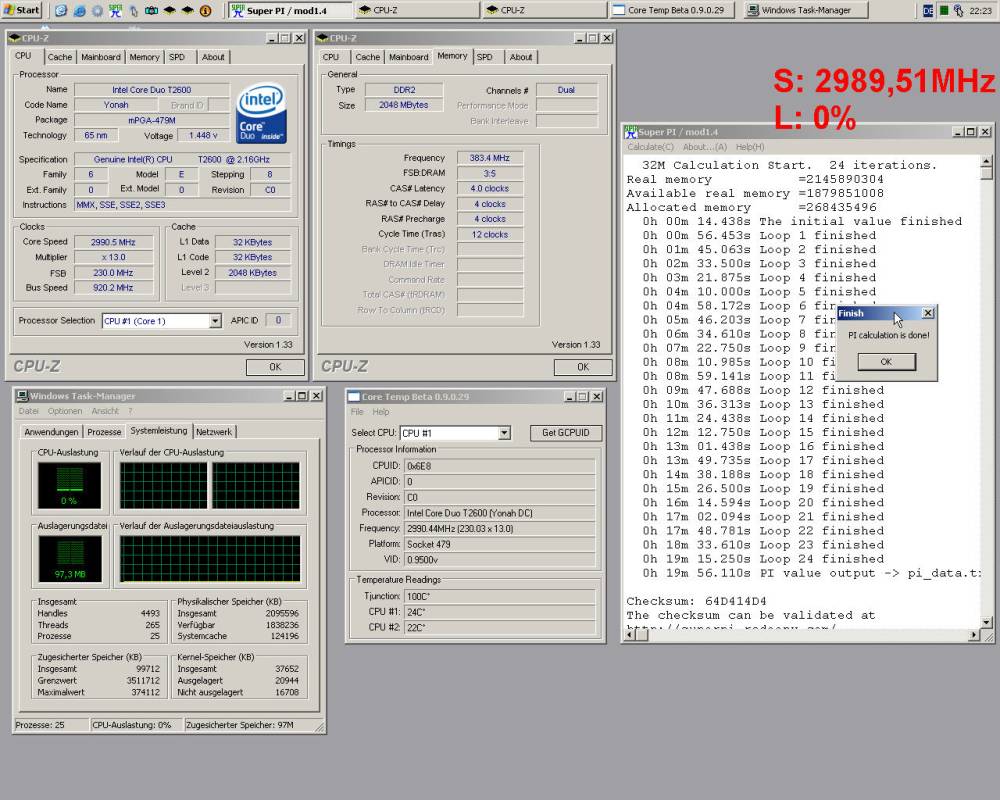The image size is (1000, 800).
Task: Switch to the Netzwerk tab
Action: click(x=214, y=432)
